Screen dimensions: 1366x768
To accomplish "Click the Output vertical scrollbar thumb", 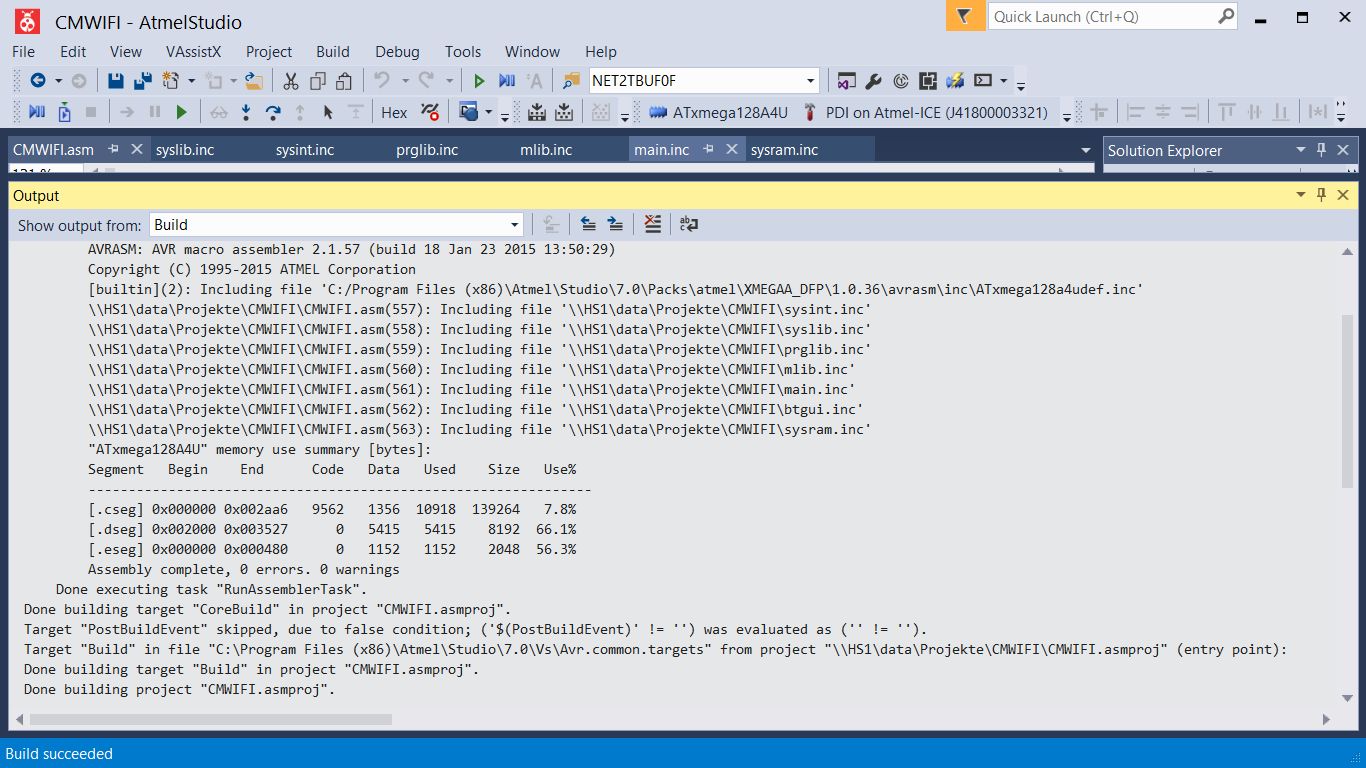I will click(1347, 401).
